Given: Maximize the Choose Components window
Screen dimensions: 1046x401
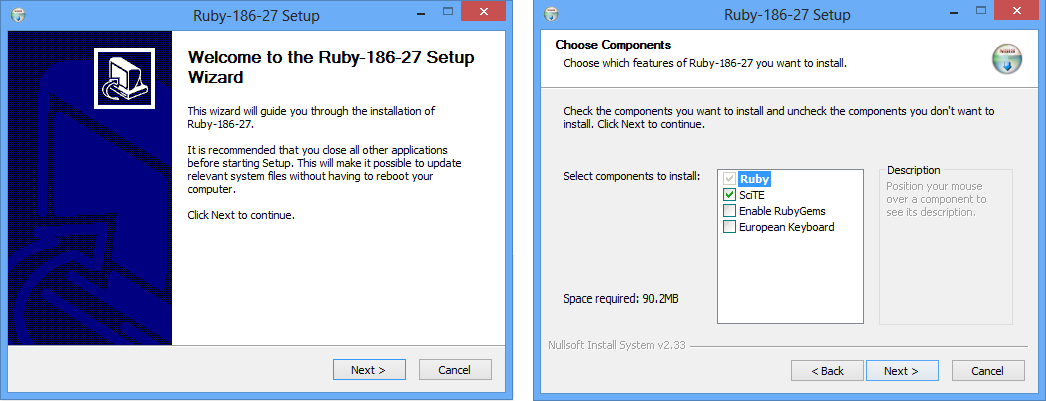Looking at the screenshot, I should pyautogui.click(x=981, y=11).
